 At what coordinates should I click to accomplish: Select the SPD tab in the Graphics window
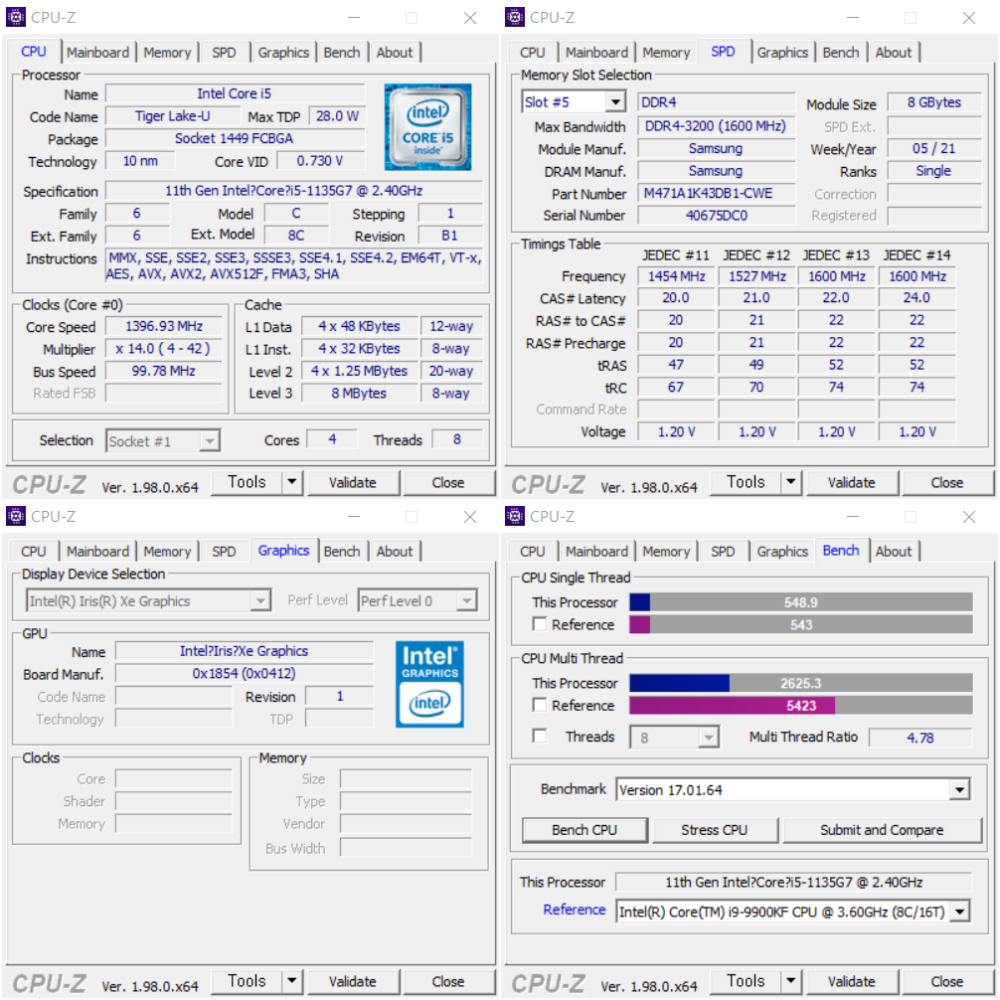(224, 551)
